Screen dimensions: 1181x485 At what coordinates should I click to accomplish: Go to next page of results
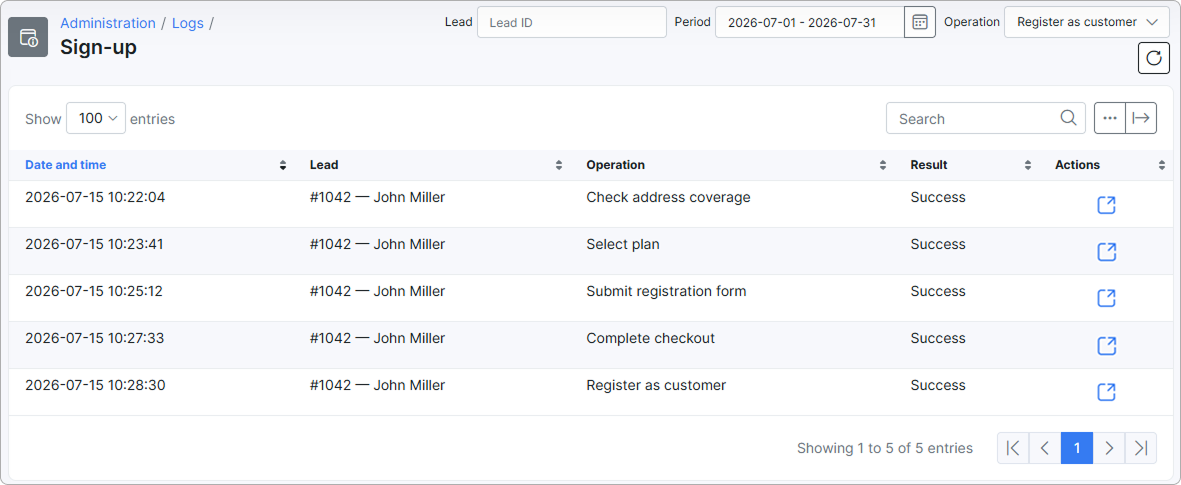(x=1109, y=448)
